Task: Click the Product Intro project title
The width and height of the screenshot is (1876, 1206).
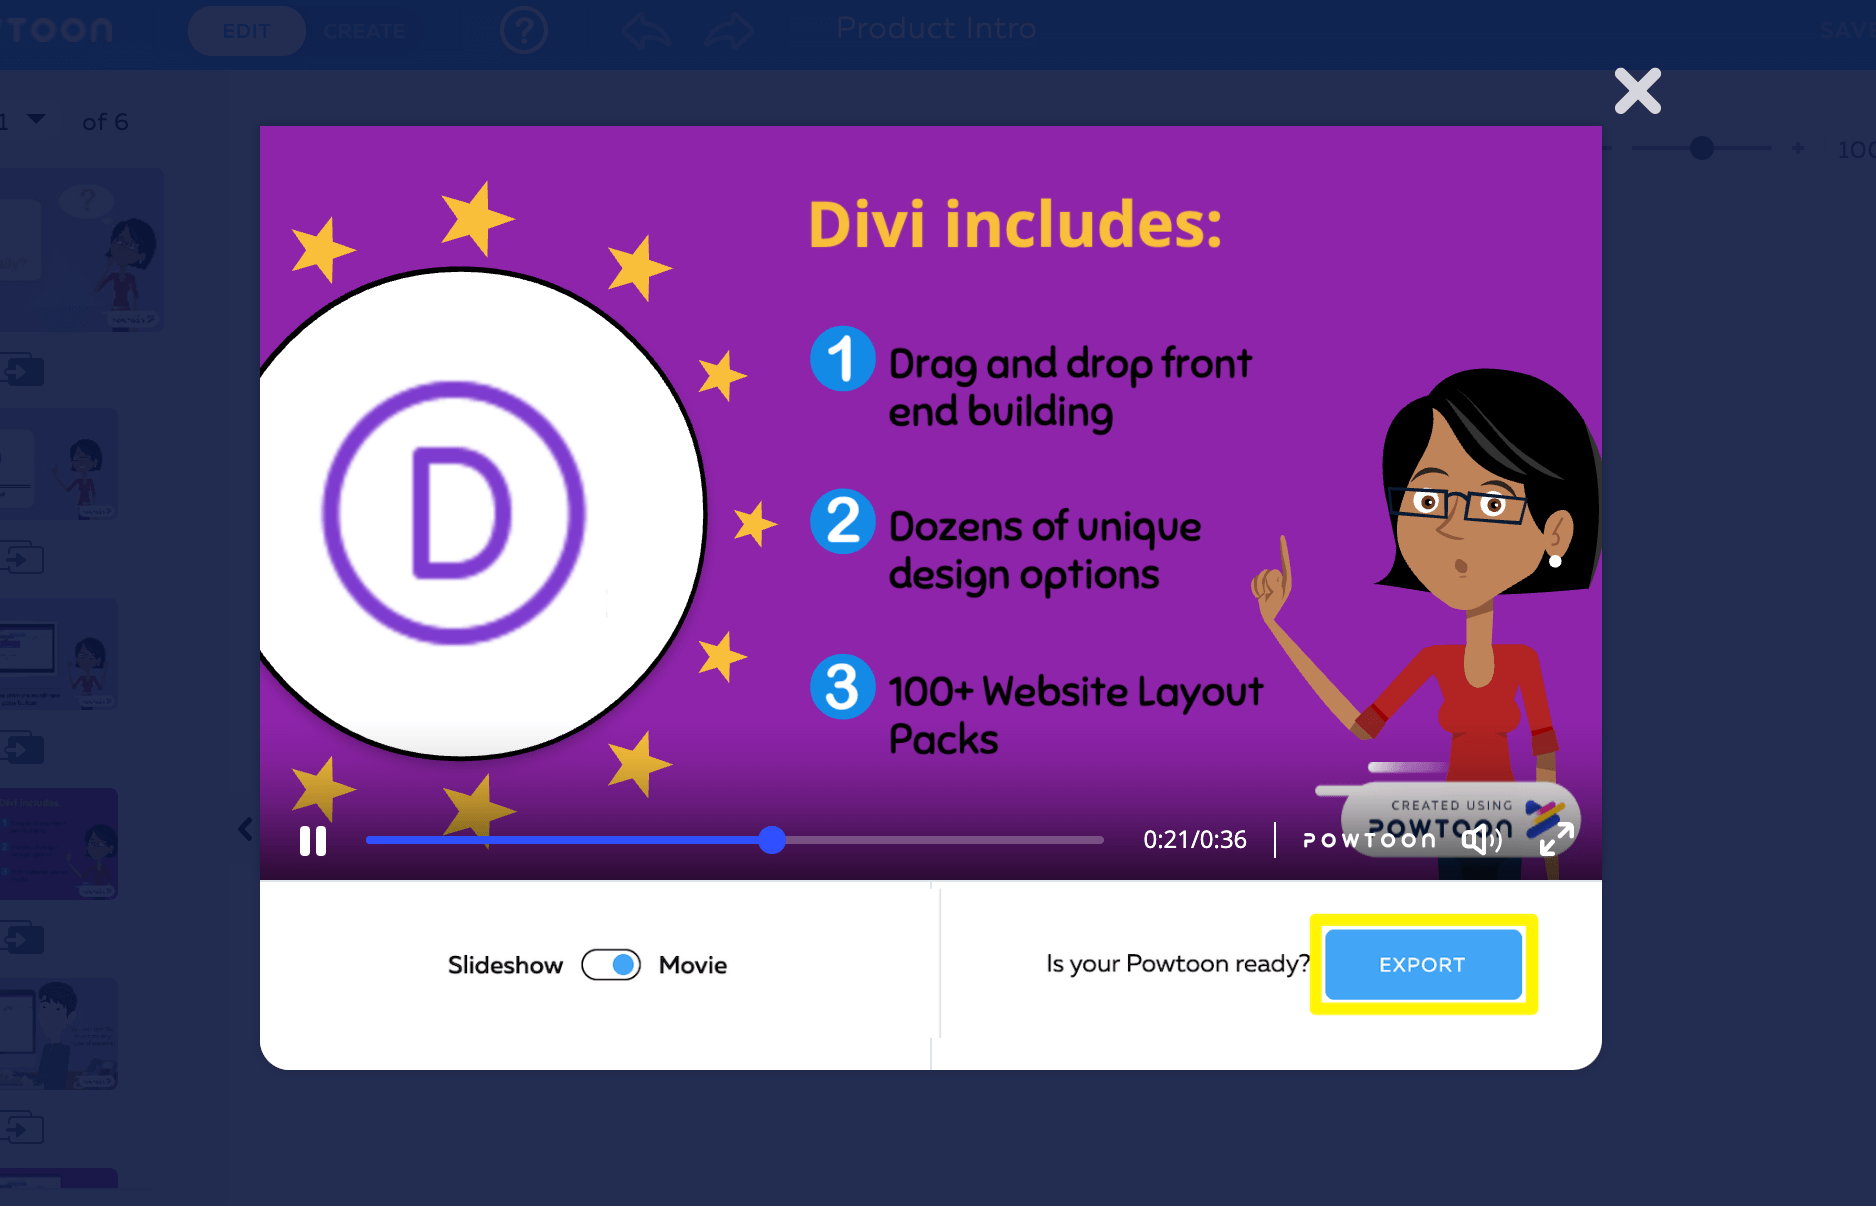Action: (936, 28)
